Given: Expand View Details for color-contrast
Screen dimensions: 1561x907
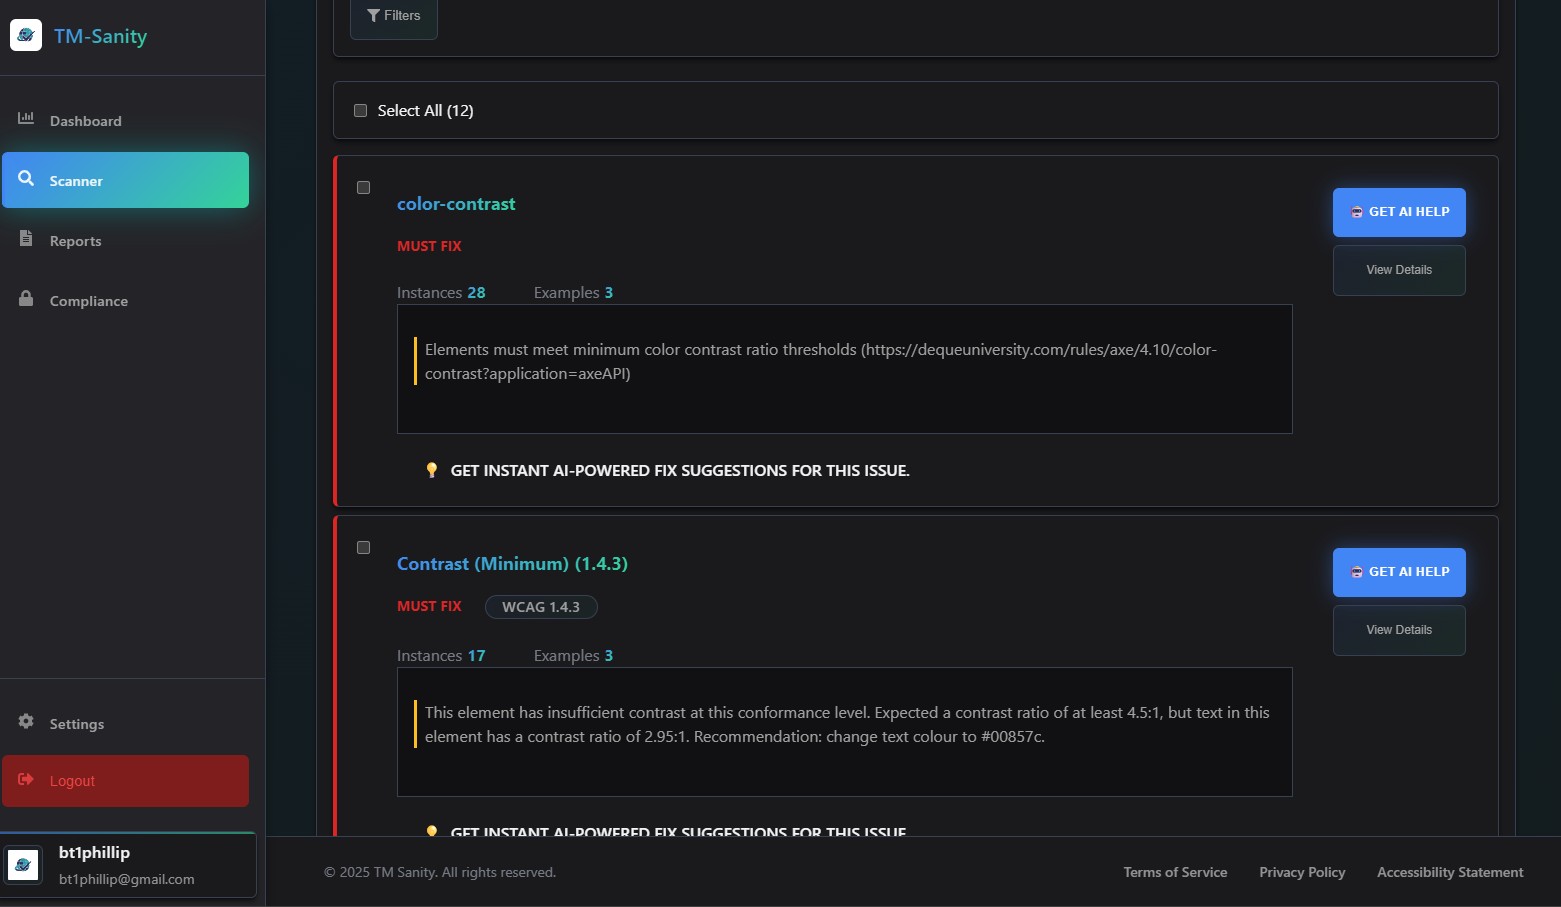Looking at the screenshot, I should click(1398, 270).
